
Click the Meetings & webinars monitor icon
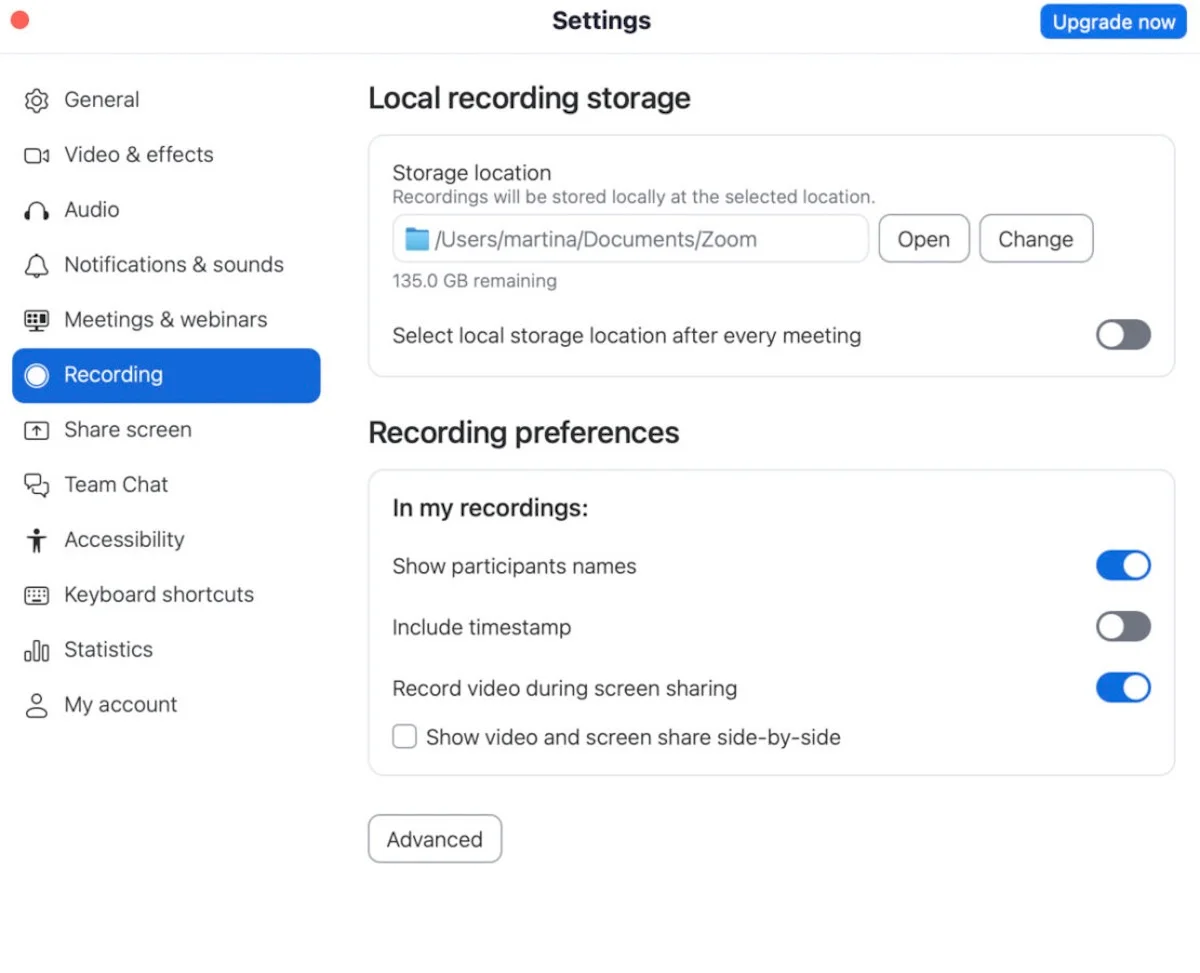(37, 320)
